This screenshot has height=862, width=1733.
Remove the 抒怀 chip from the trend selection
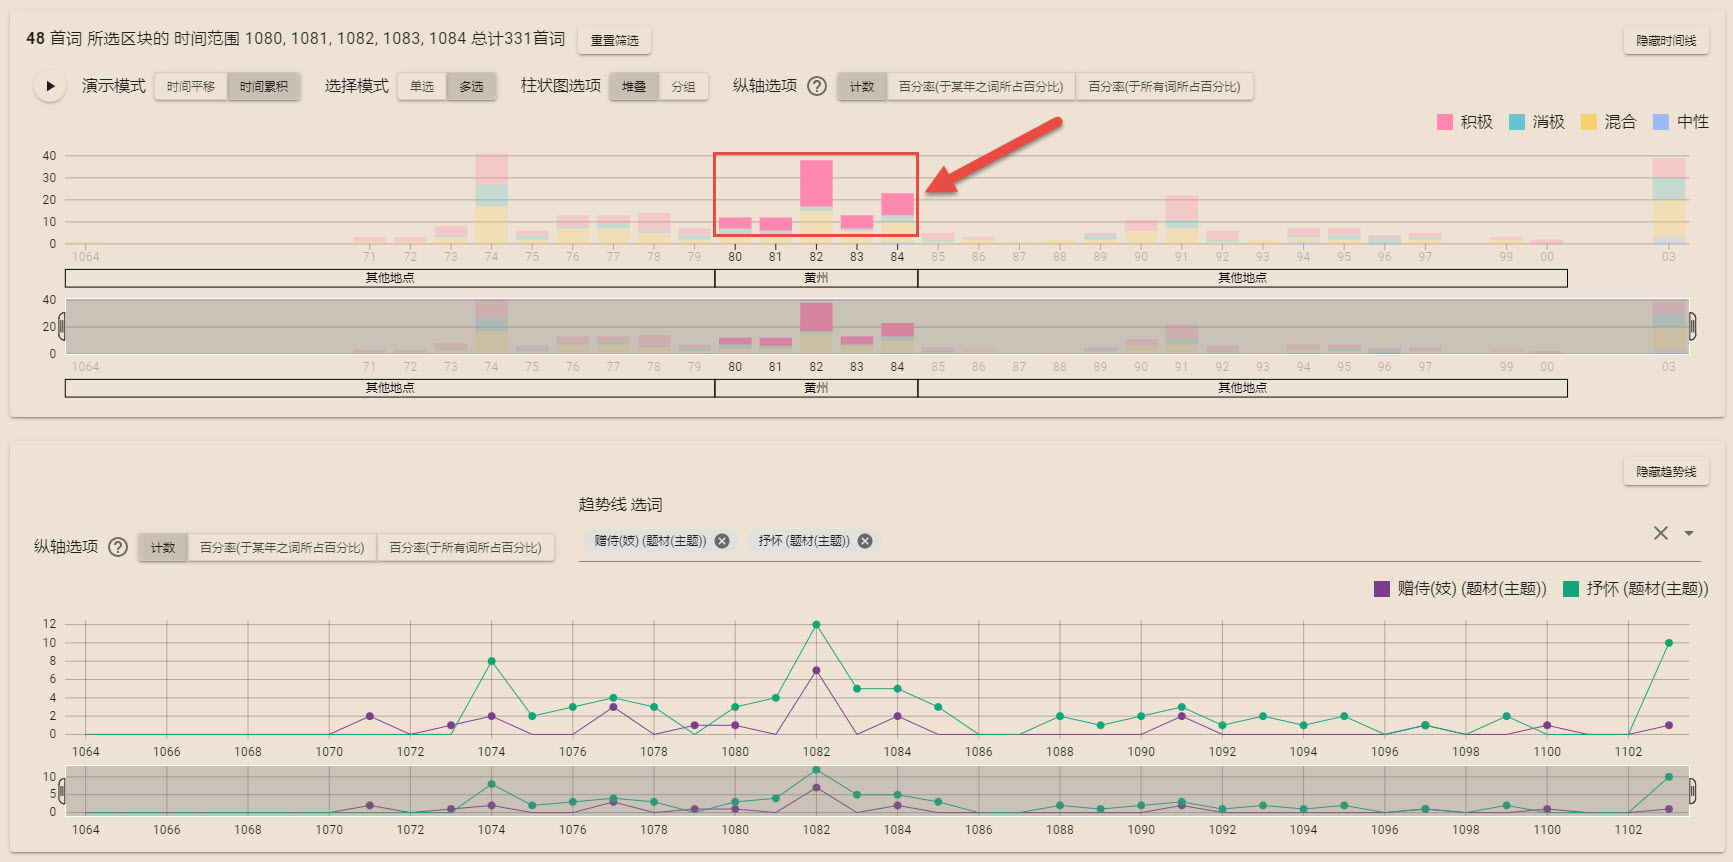865,541
